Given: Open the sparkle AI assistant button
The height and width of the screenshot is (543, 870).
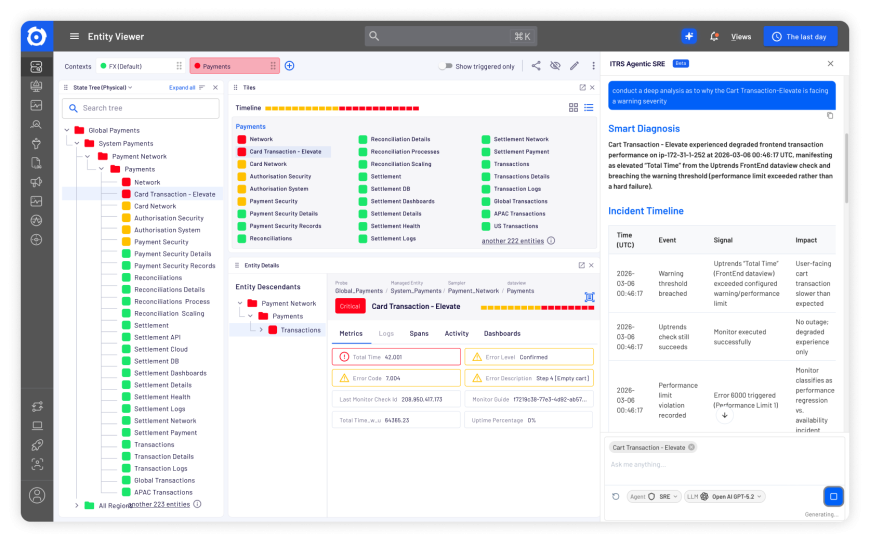Looking at the screenshot, I should point(689,37).
